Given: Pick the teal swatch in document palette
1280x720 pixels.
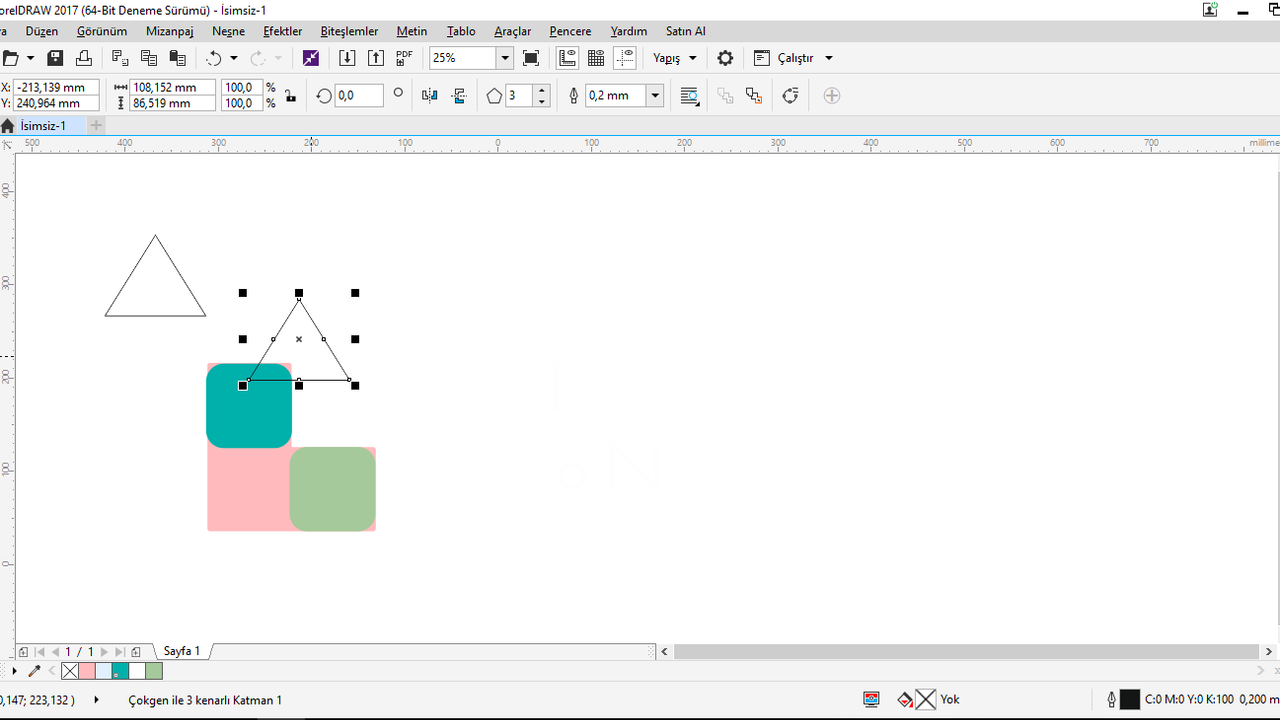Looking at the screenshot, I should (120, 671).
